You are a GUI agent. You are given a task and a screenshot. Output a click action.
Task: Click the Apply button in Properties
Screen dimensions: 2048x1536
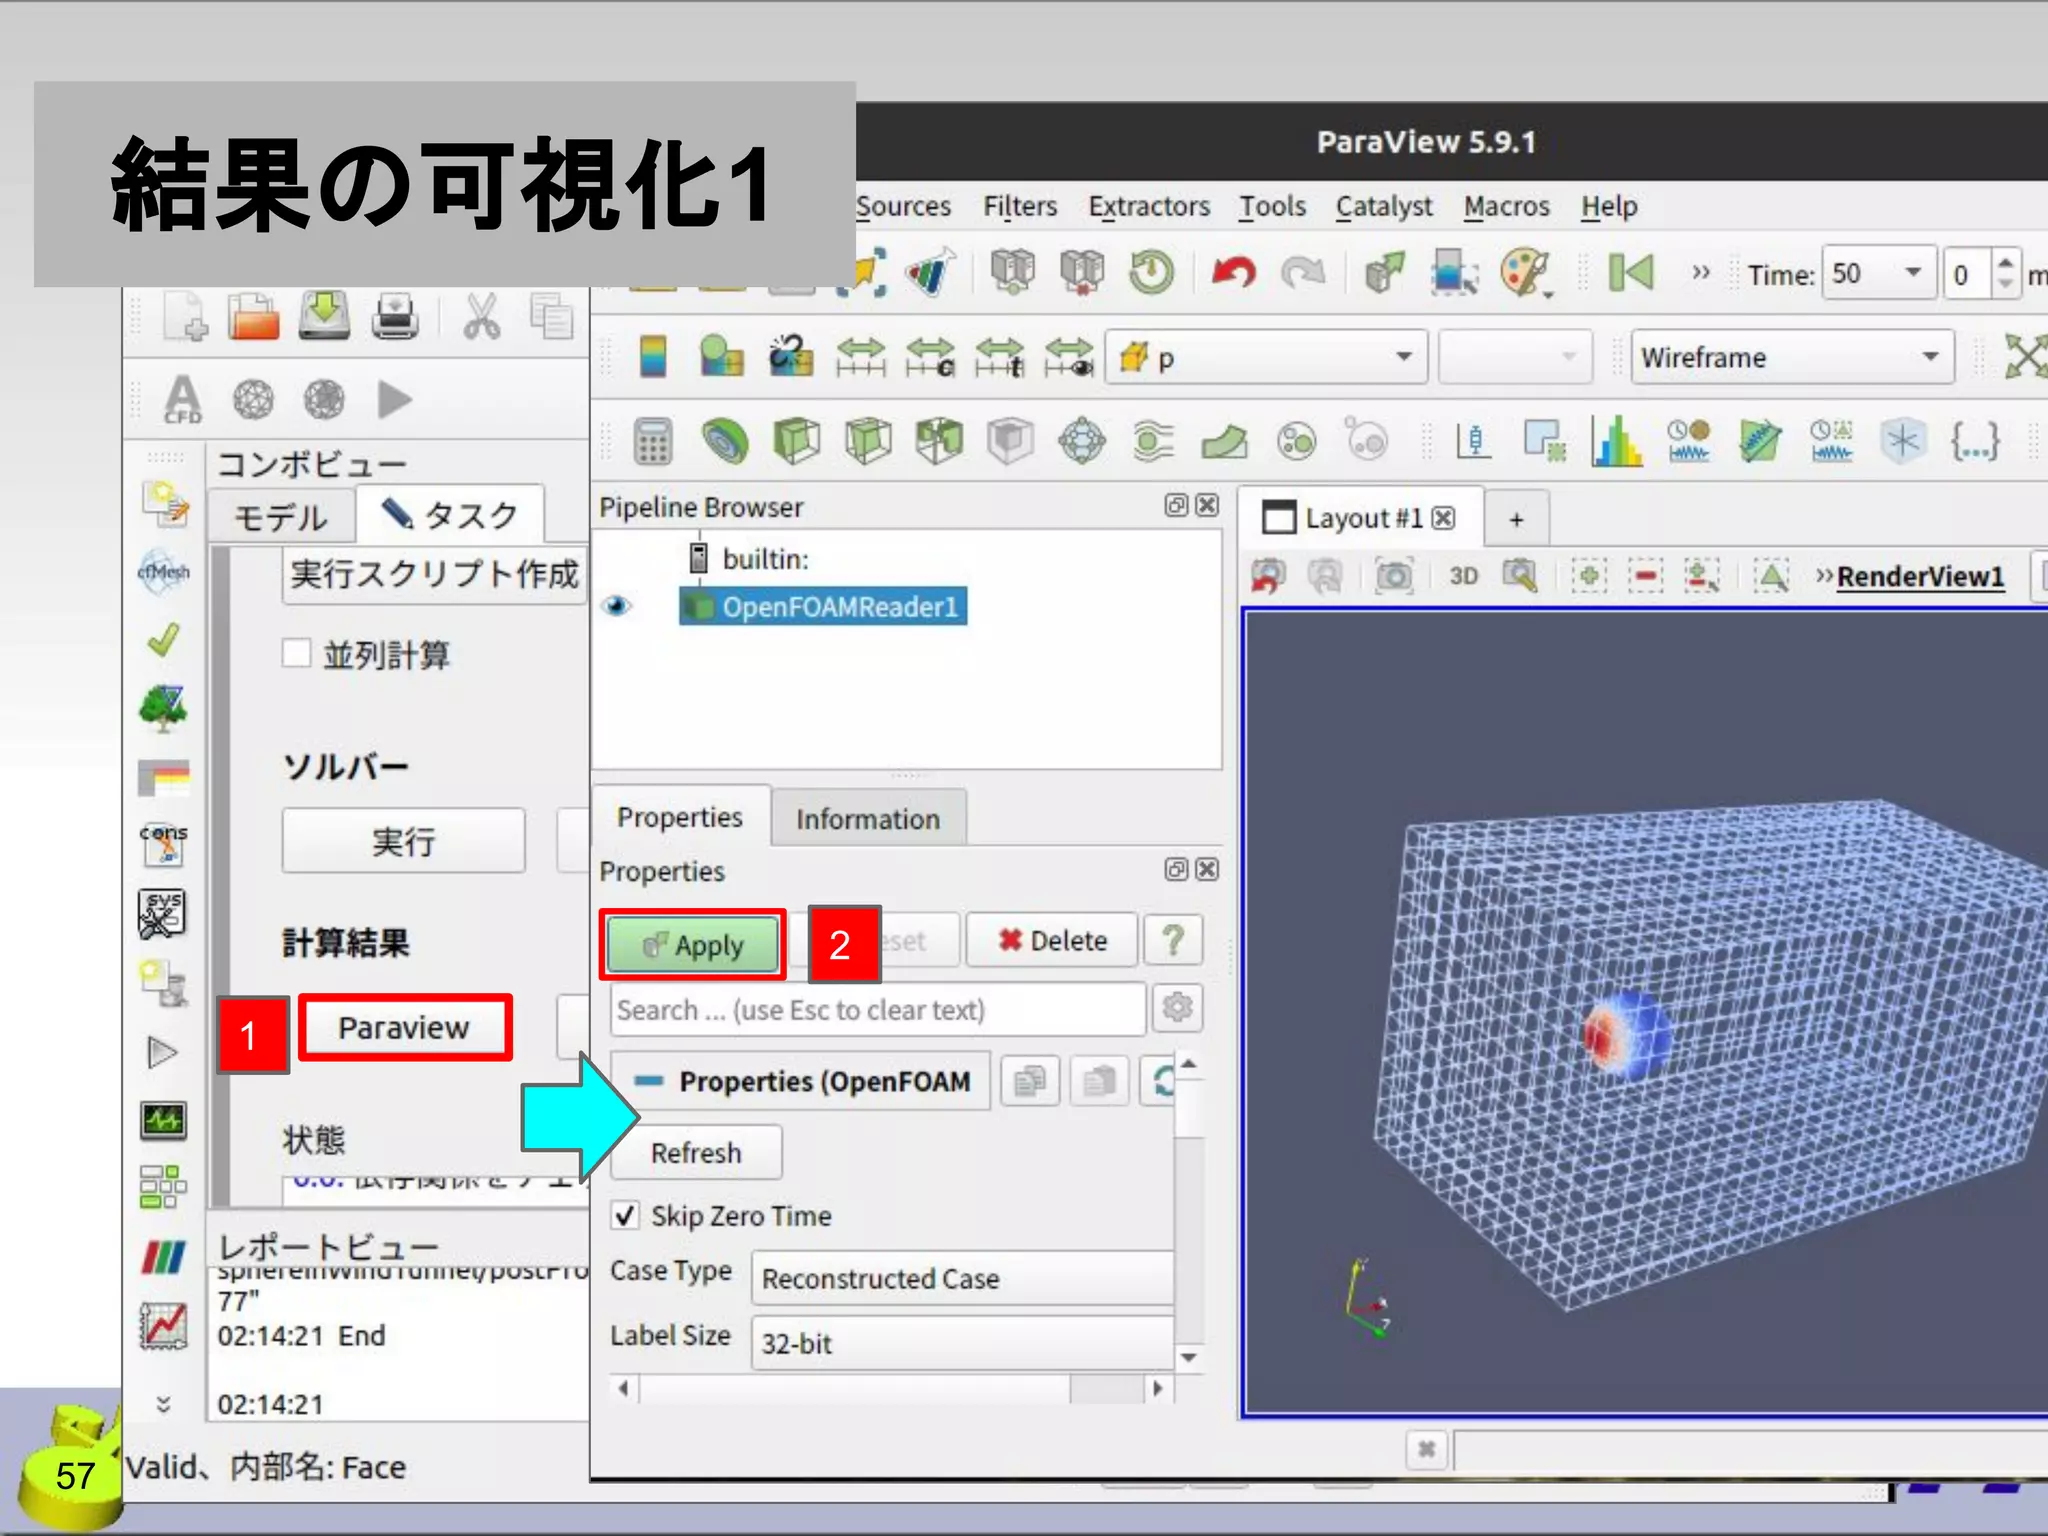[x=693, y=944]
